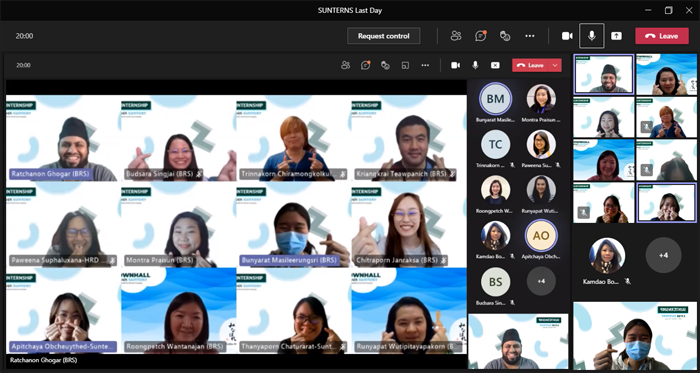Select the purple-outlined thumbnail in right panel
700x373 pixels.
click(667, 203)
